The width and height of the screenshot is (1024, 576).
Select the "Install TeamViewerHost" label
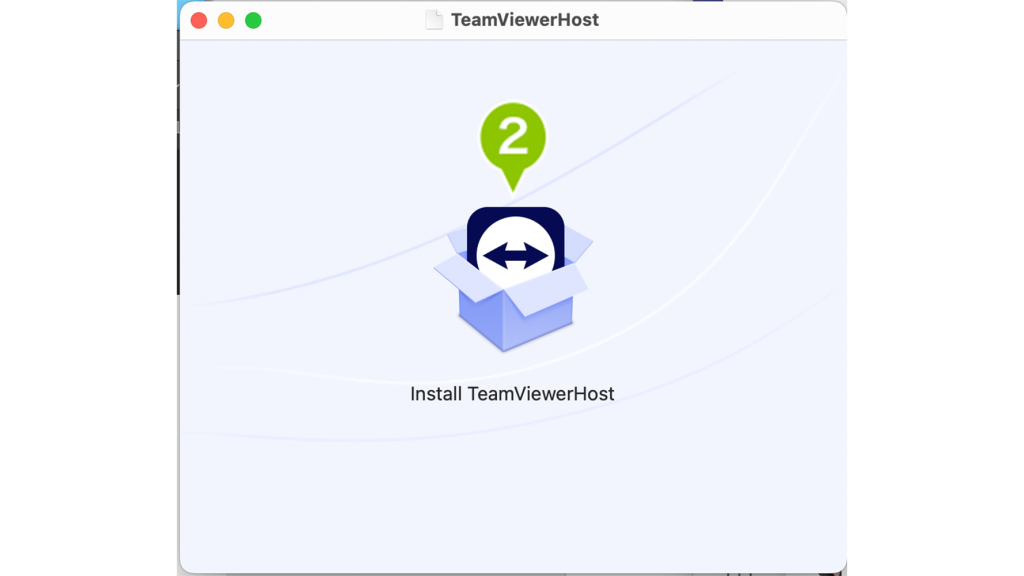tap(512, 394)
